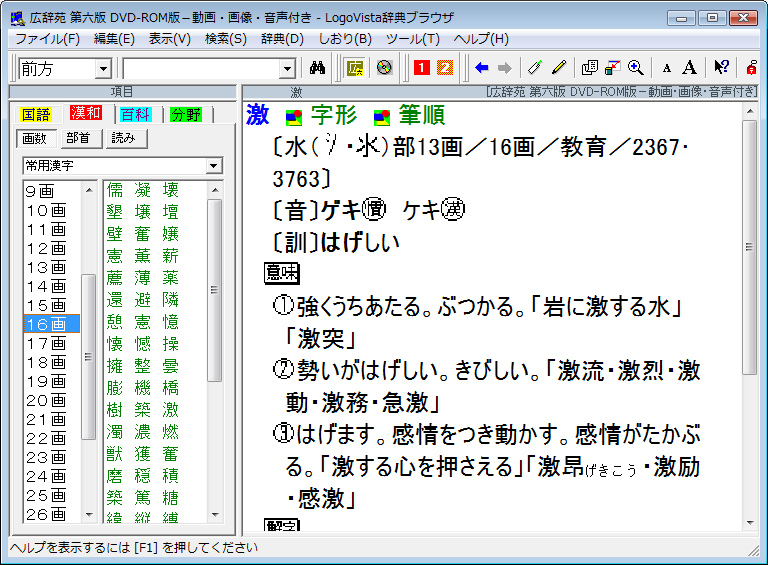
Task: Open the 前方 search mode dropdown
Action: coord(103,69)
